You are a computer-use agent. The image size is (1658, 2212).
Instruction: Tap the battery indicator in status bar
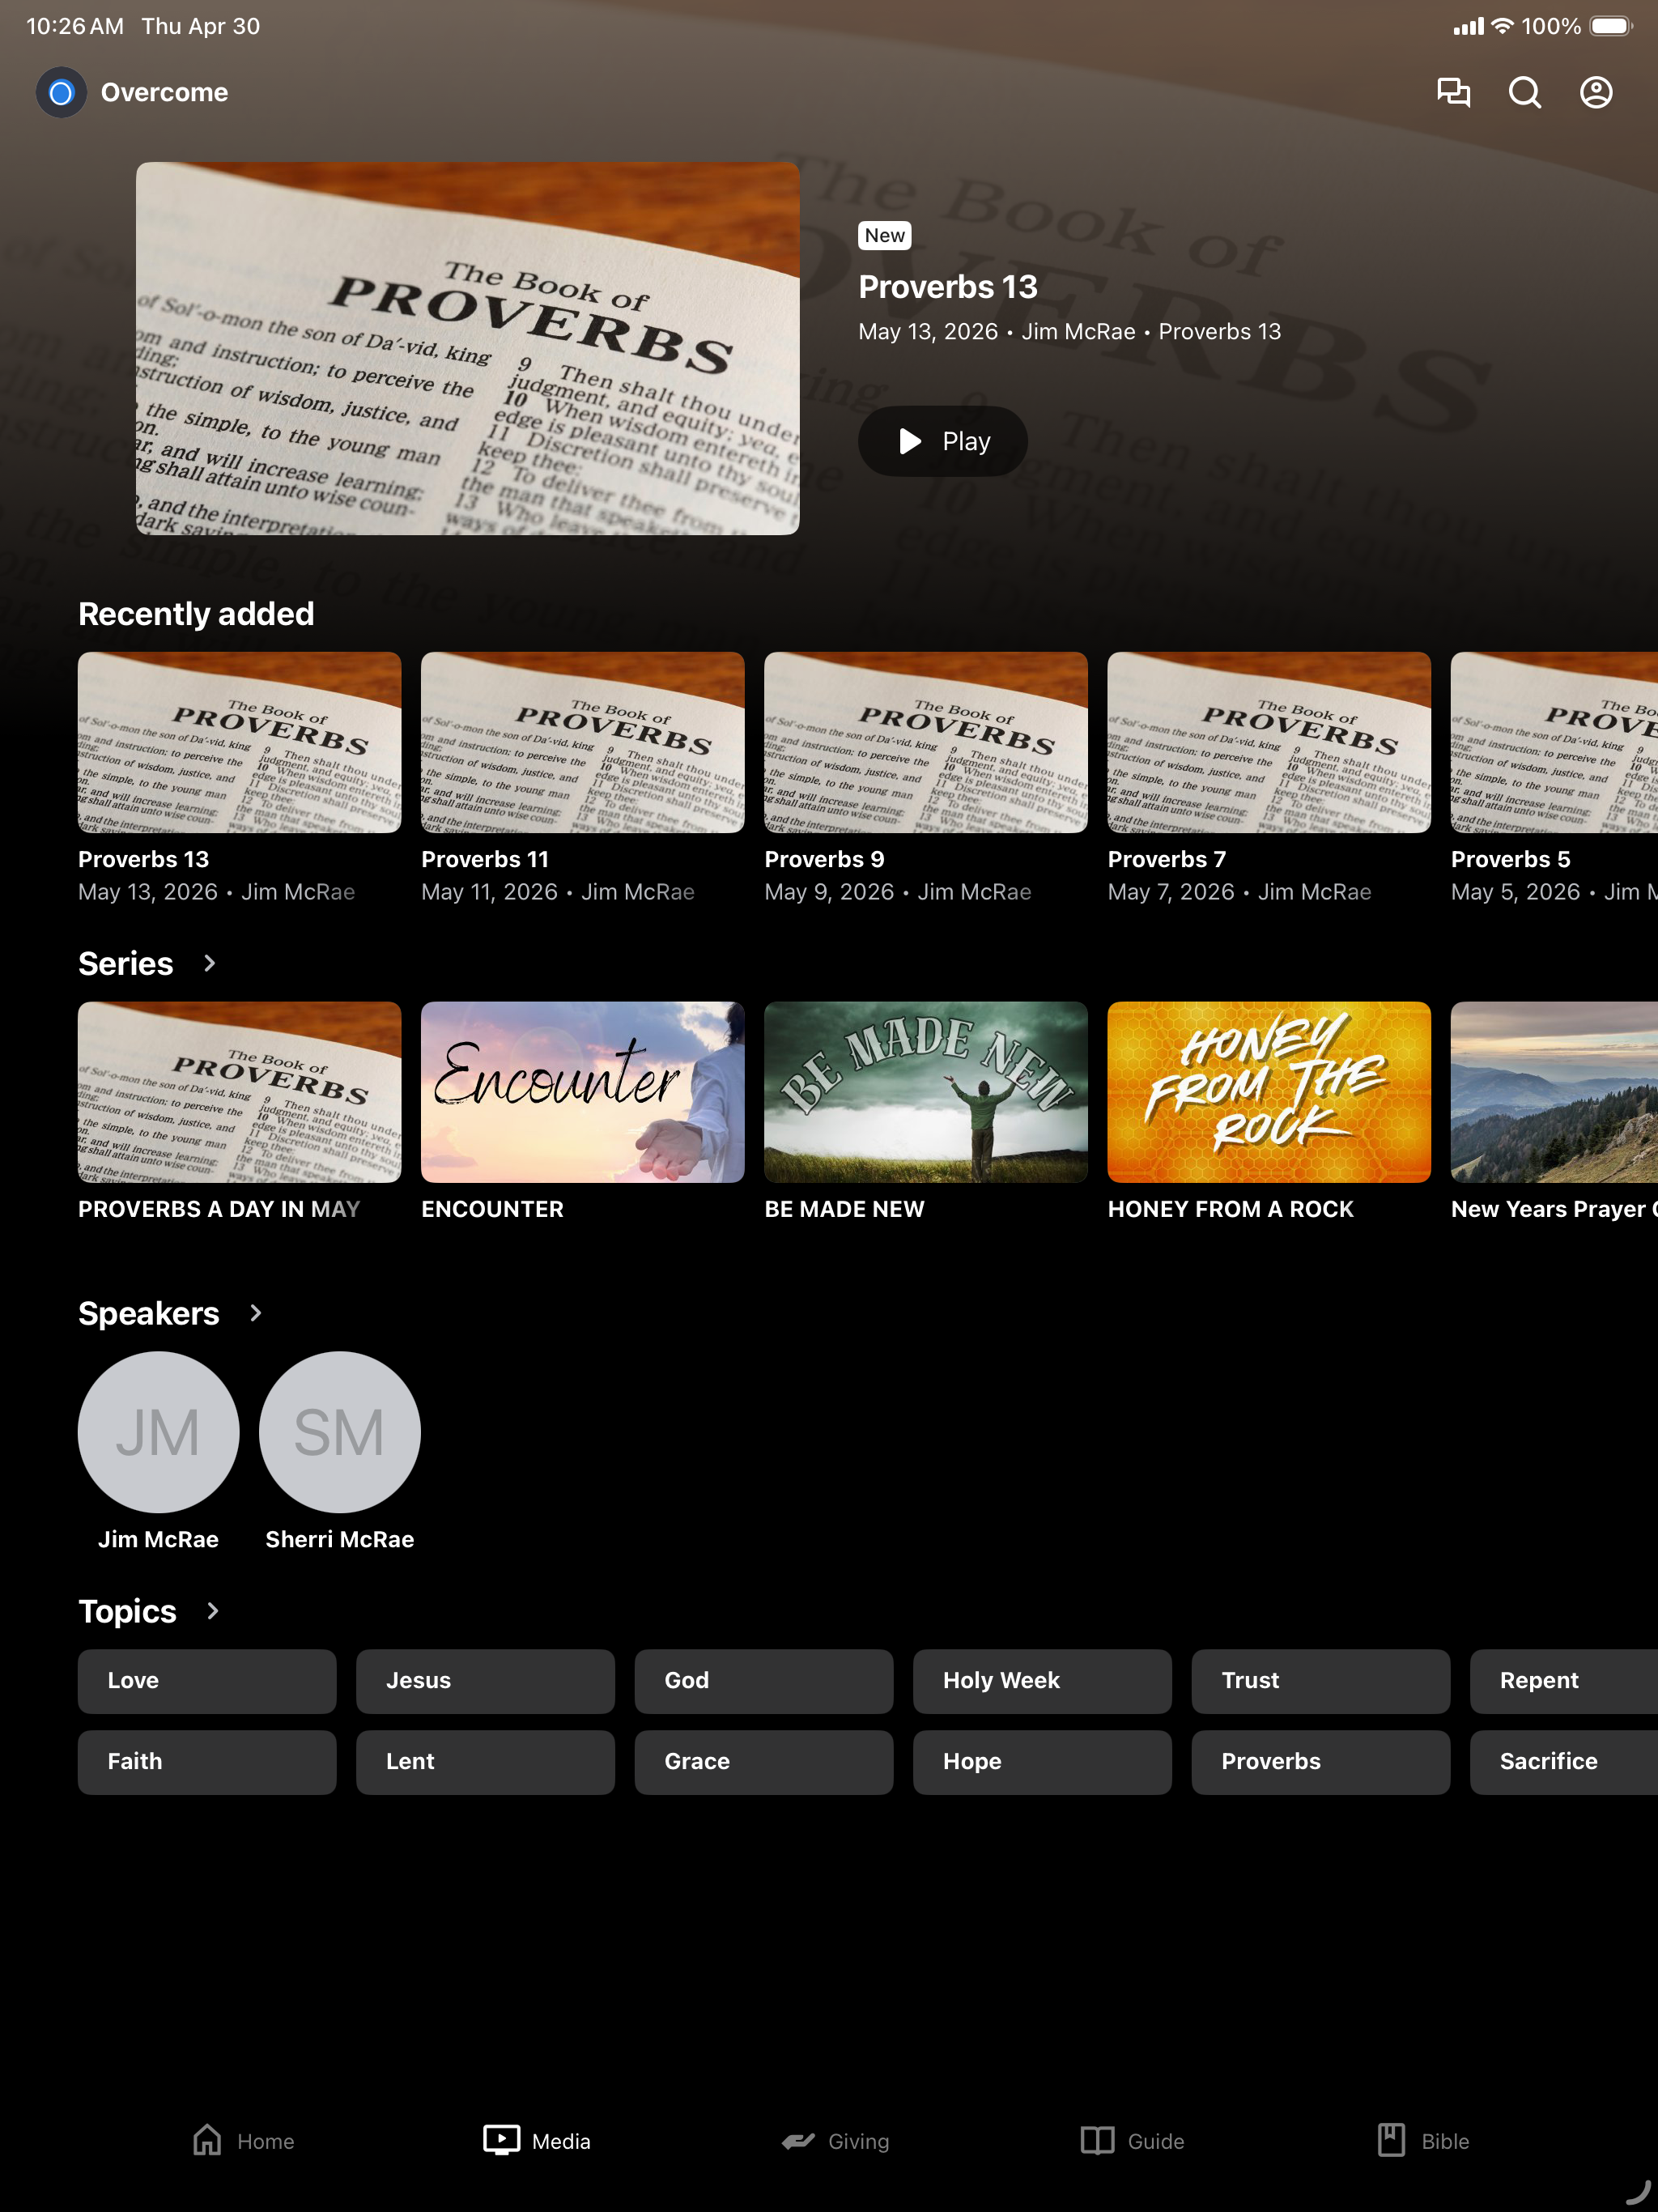pos(1611,26)
